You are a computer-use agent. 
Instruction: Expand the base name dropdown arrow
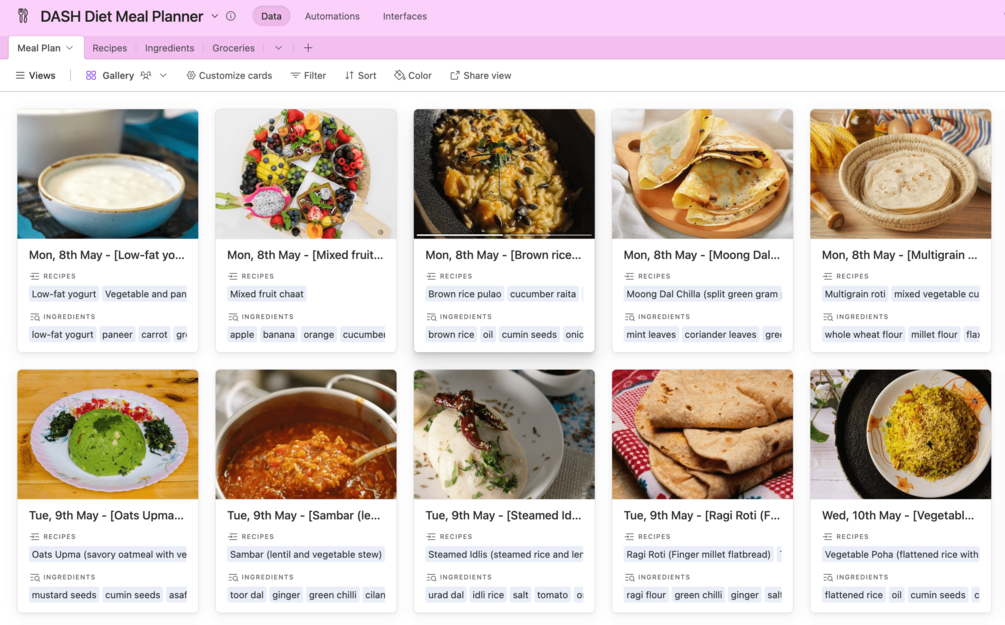pos(215,16)
